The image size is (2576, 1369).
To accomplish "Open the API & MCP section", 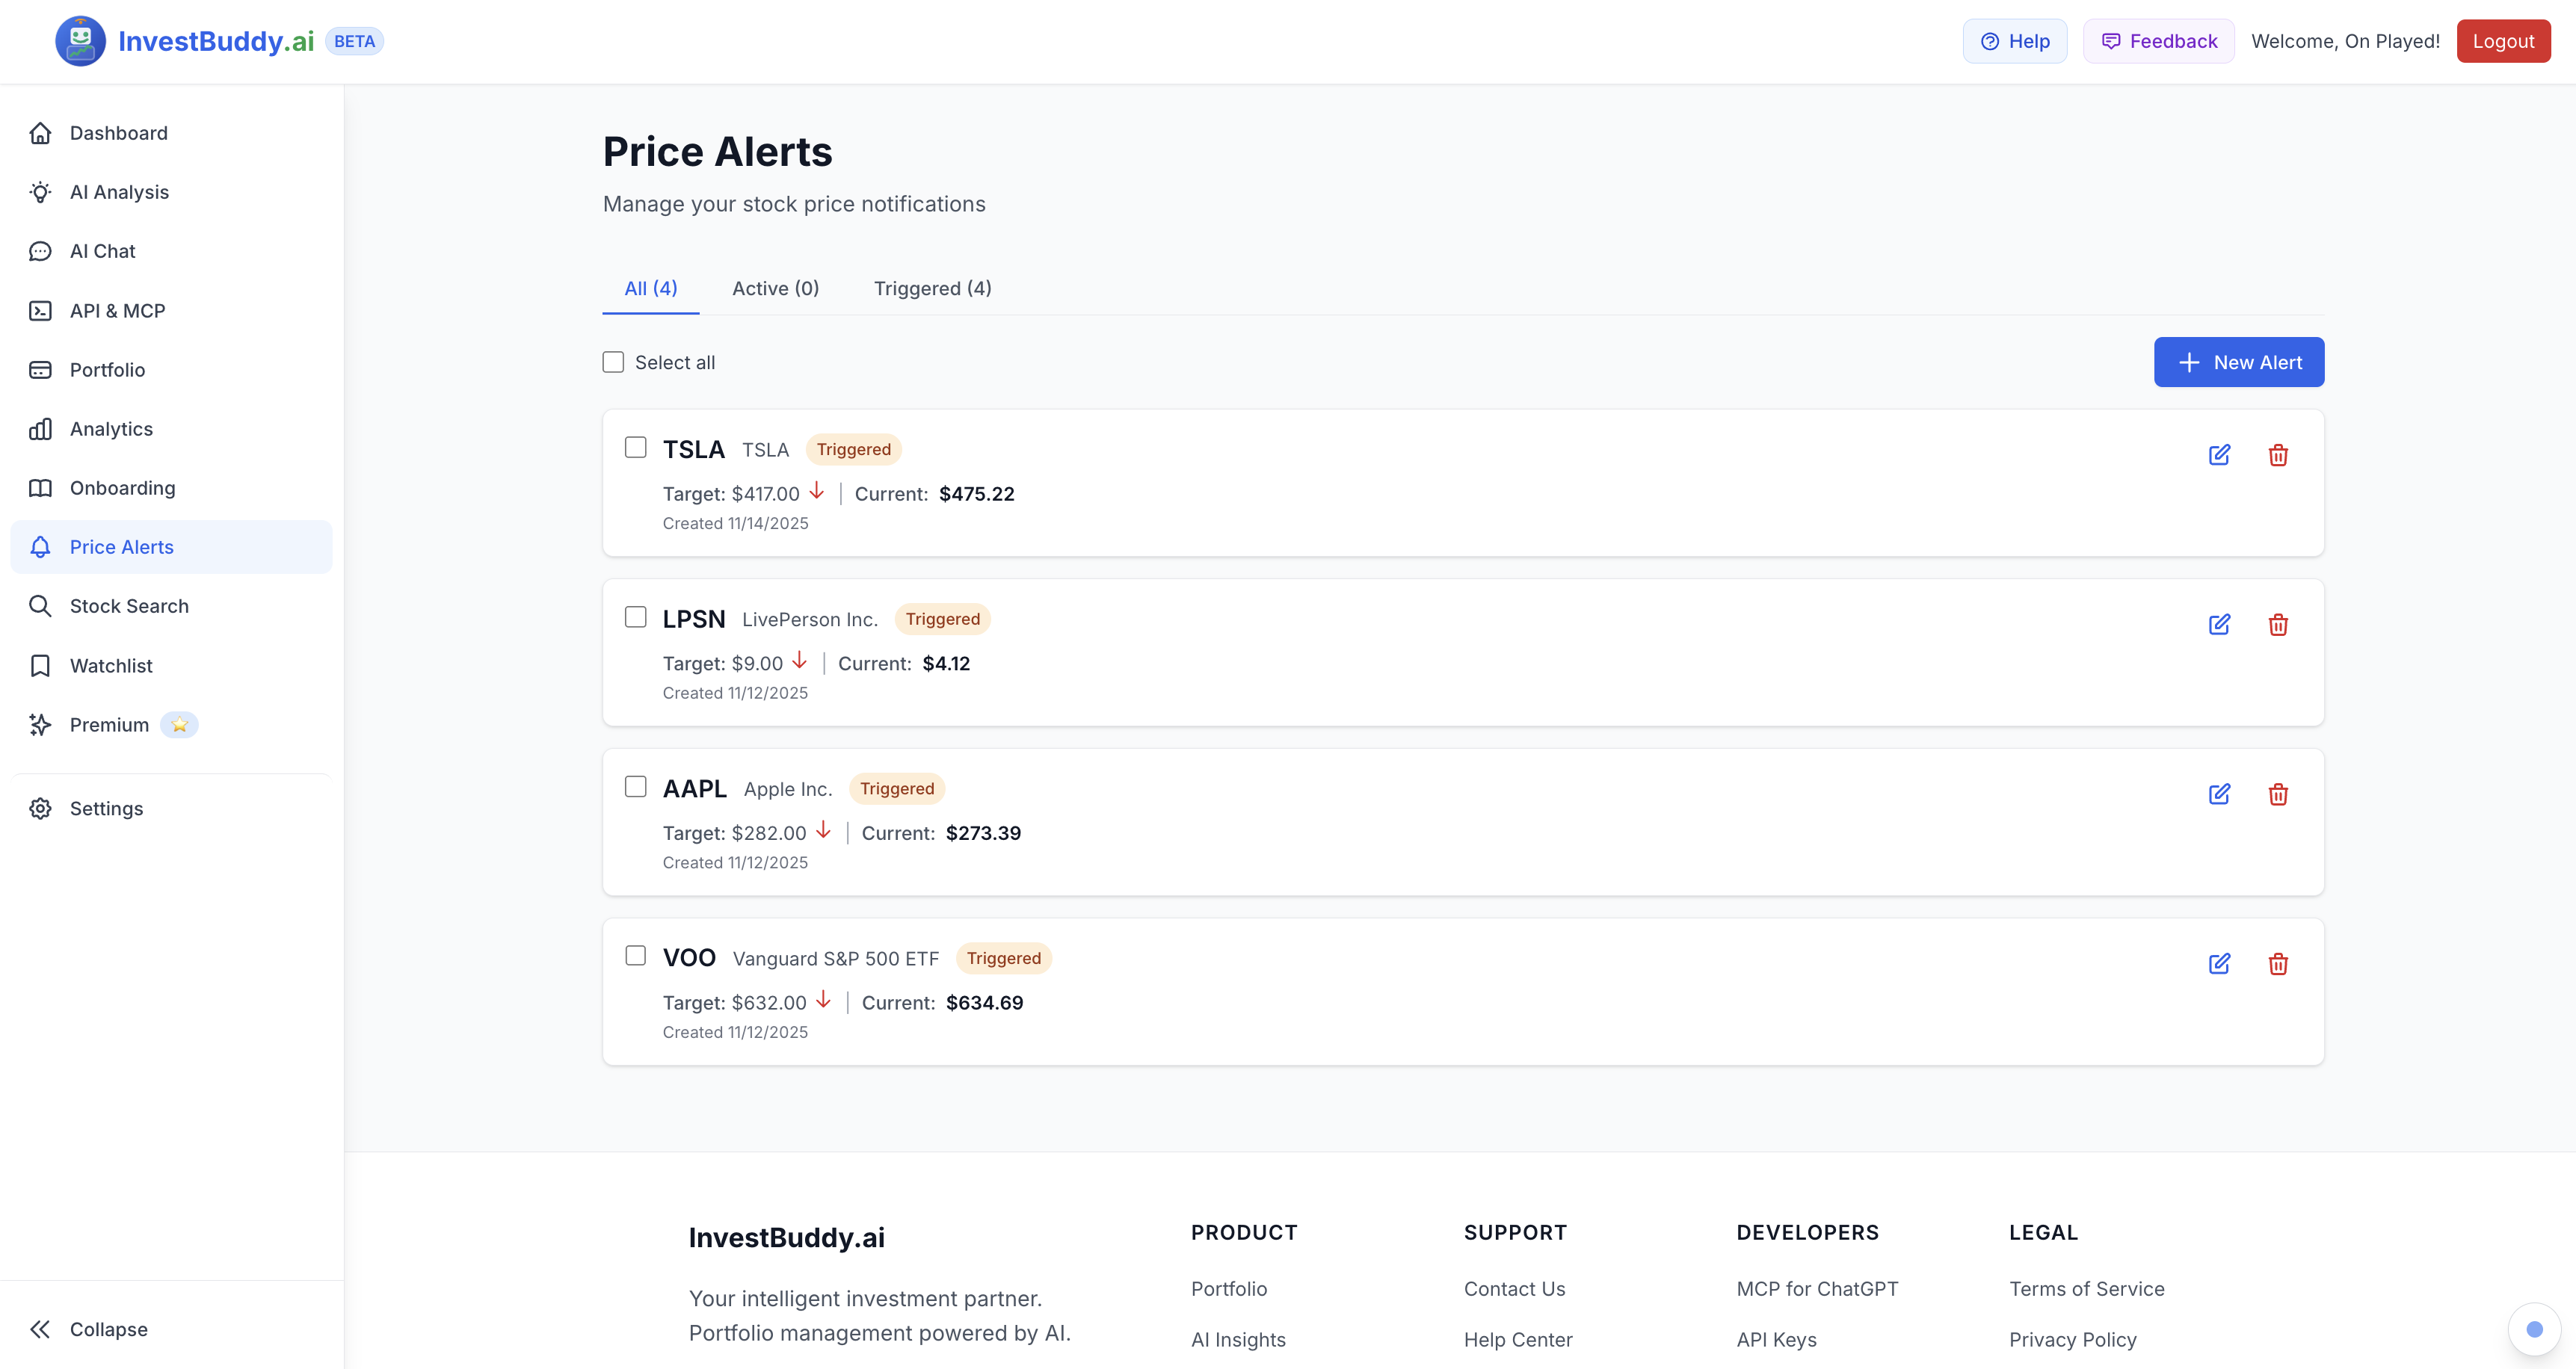I will click(x=117, y=310).
